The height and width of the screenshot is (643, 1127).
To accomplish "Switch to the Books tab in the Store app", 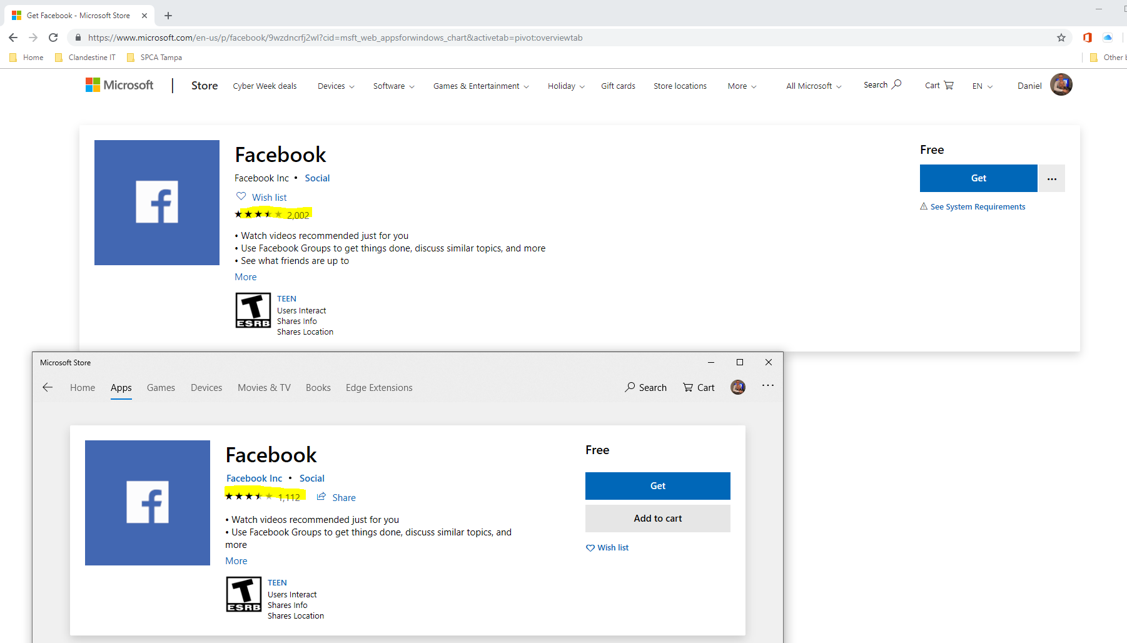I will (318, 387).
